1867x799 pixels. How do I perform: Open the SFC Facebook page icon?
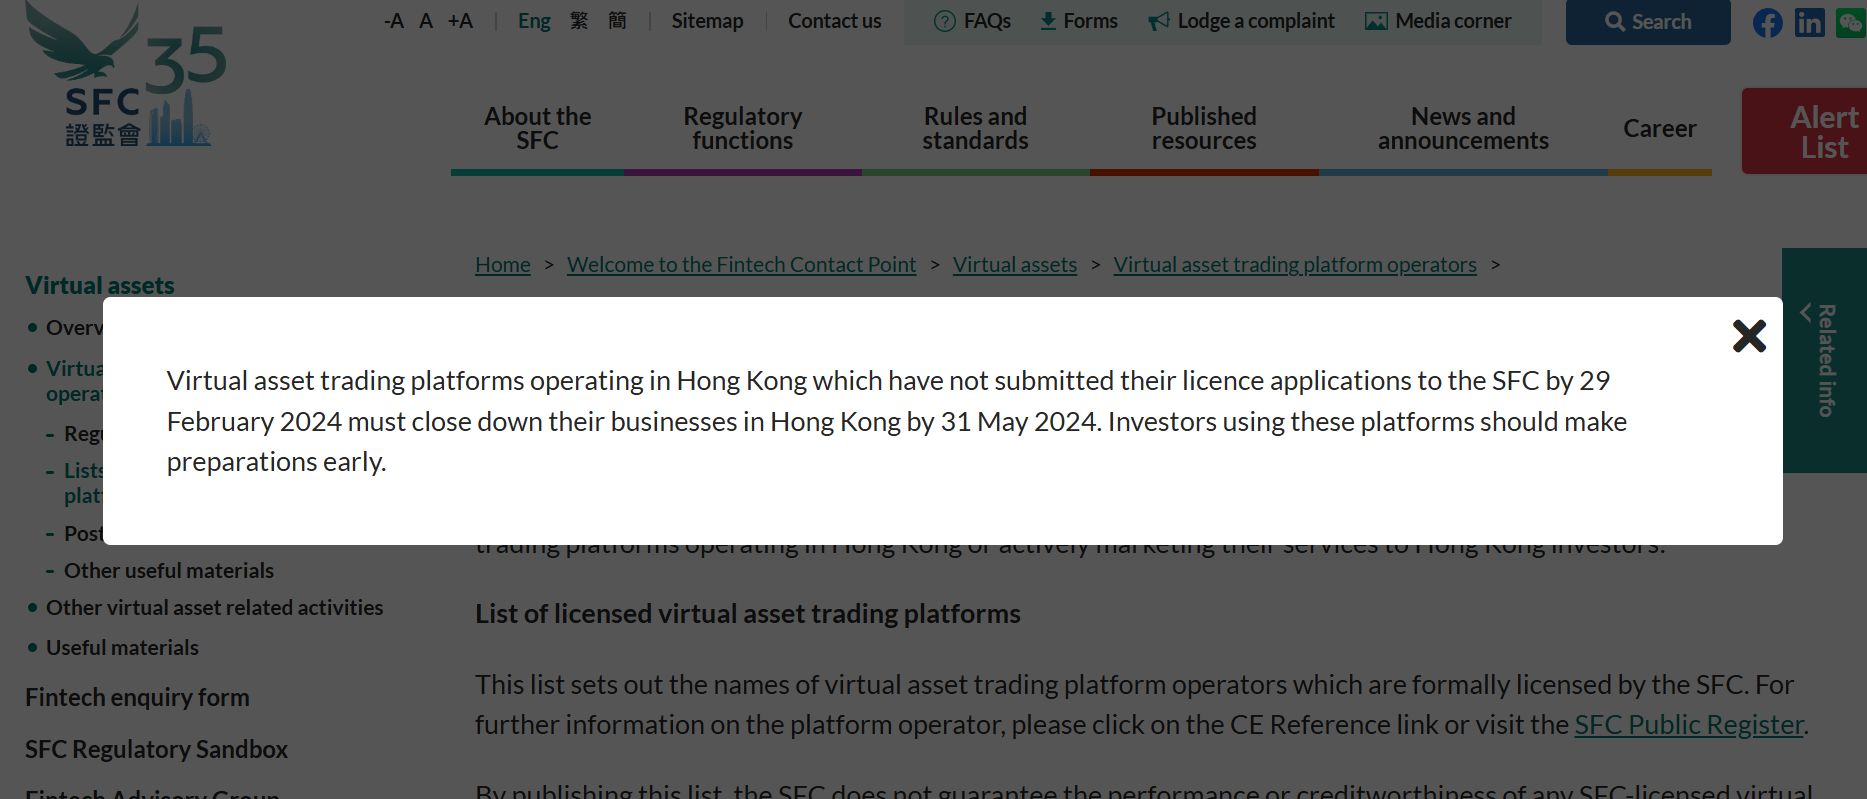[1767, 23]
